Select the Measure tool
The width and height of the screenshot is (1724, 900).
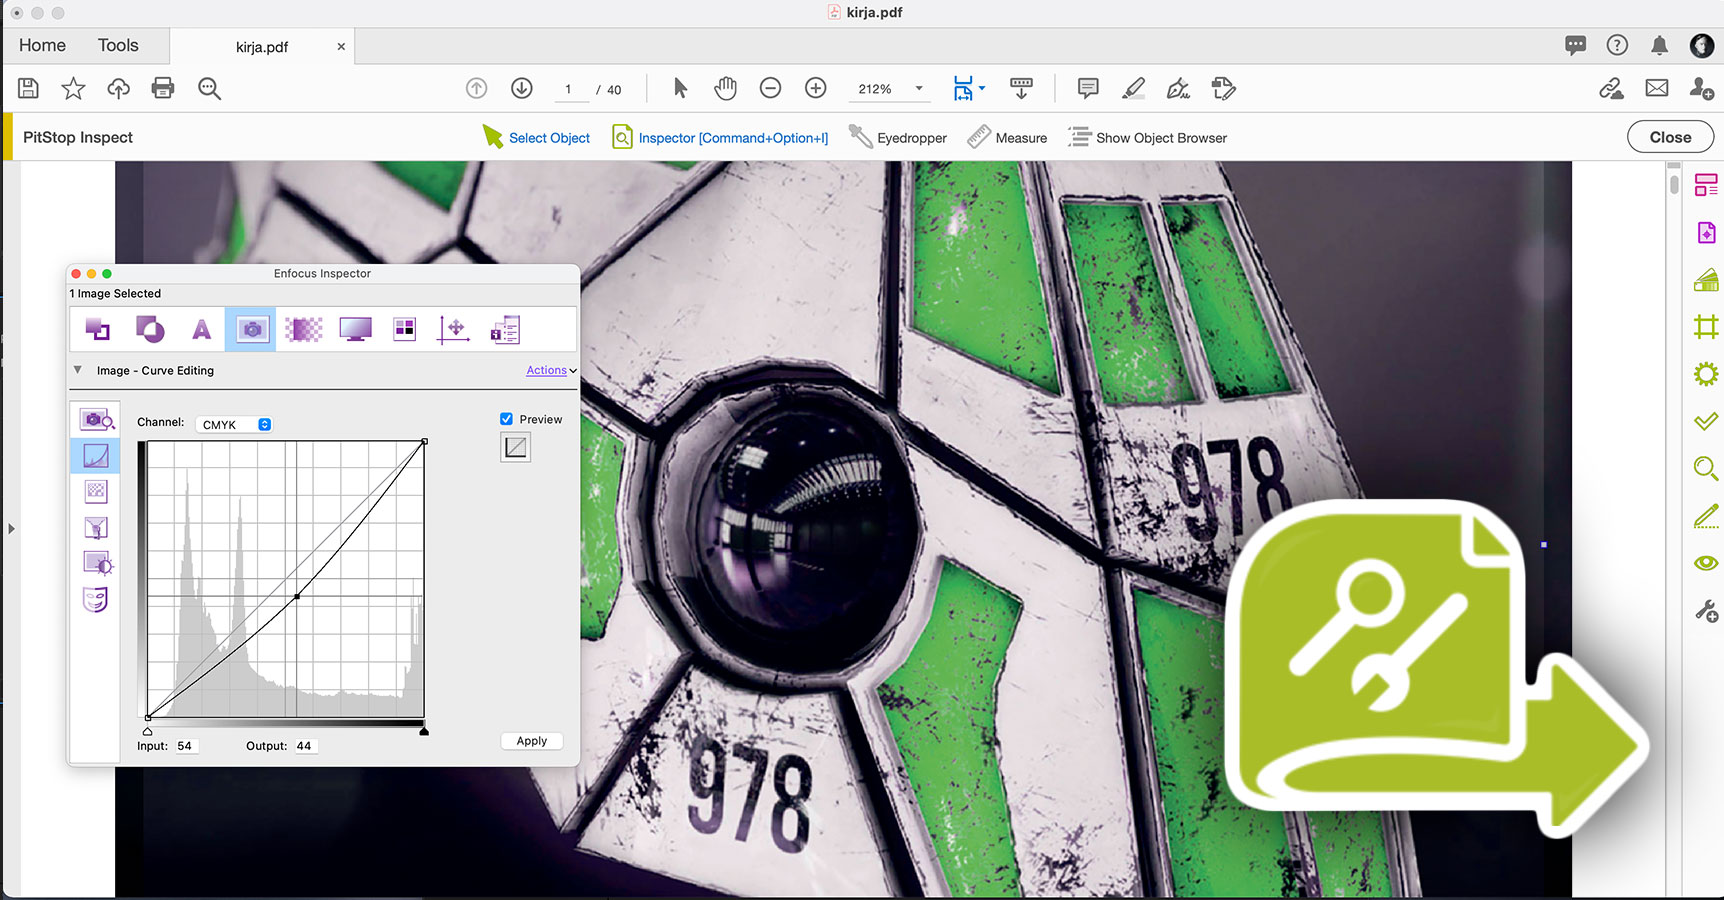pos(1007,138)
